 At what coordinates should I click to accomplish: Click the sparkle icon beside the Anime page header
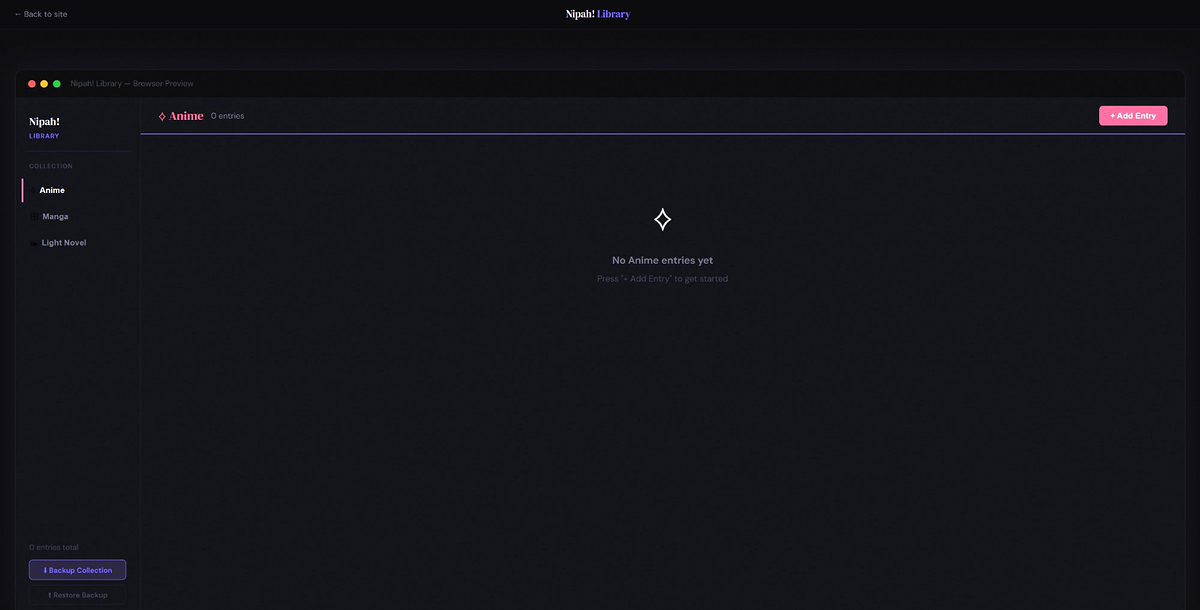[x=162, y=115]
